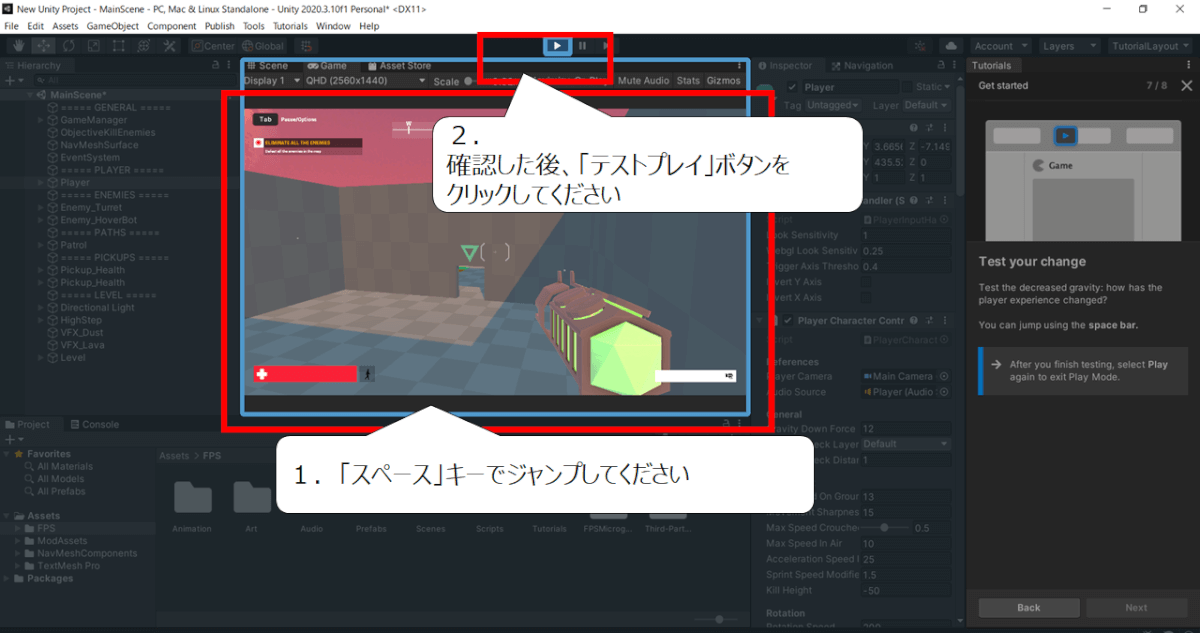Click the Pause button
This screenshot has height=633, width=1200.
pyautogui.click(x=582, y=46)
